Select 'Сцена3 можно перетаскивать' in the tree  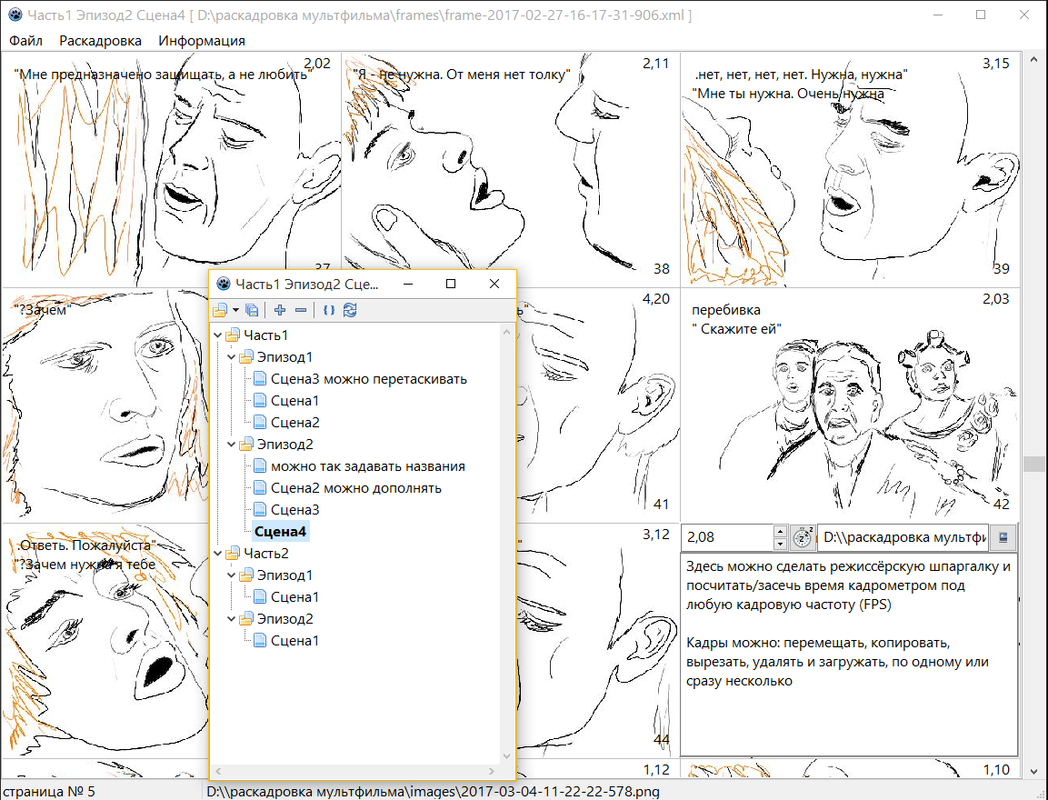368,379
